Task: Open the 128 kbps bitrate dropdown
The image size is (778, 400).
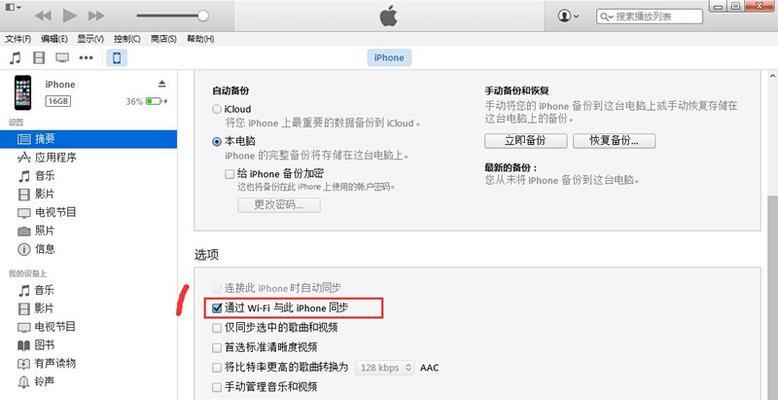Action: click(x=385, y=368)
